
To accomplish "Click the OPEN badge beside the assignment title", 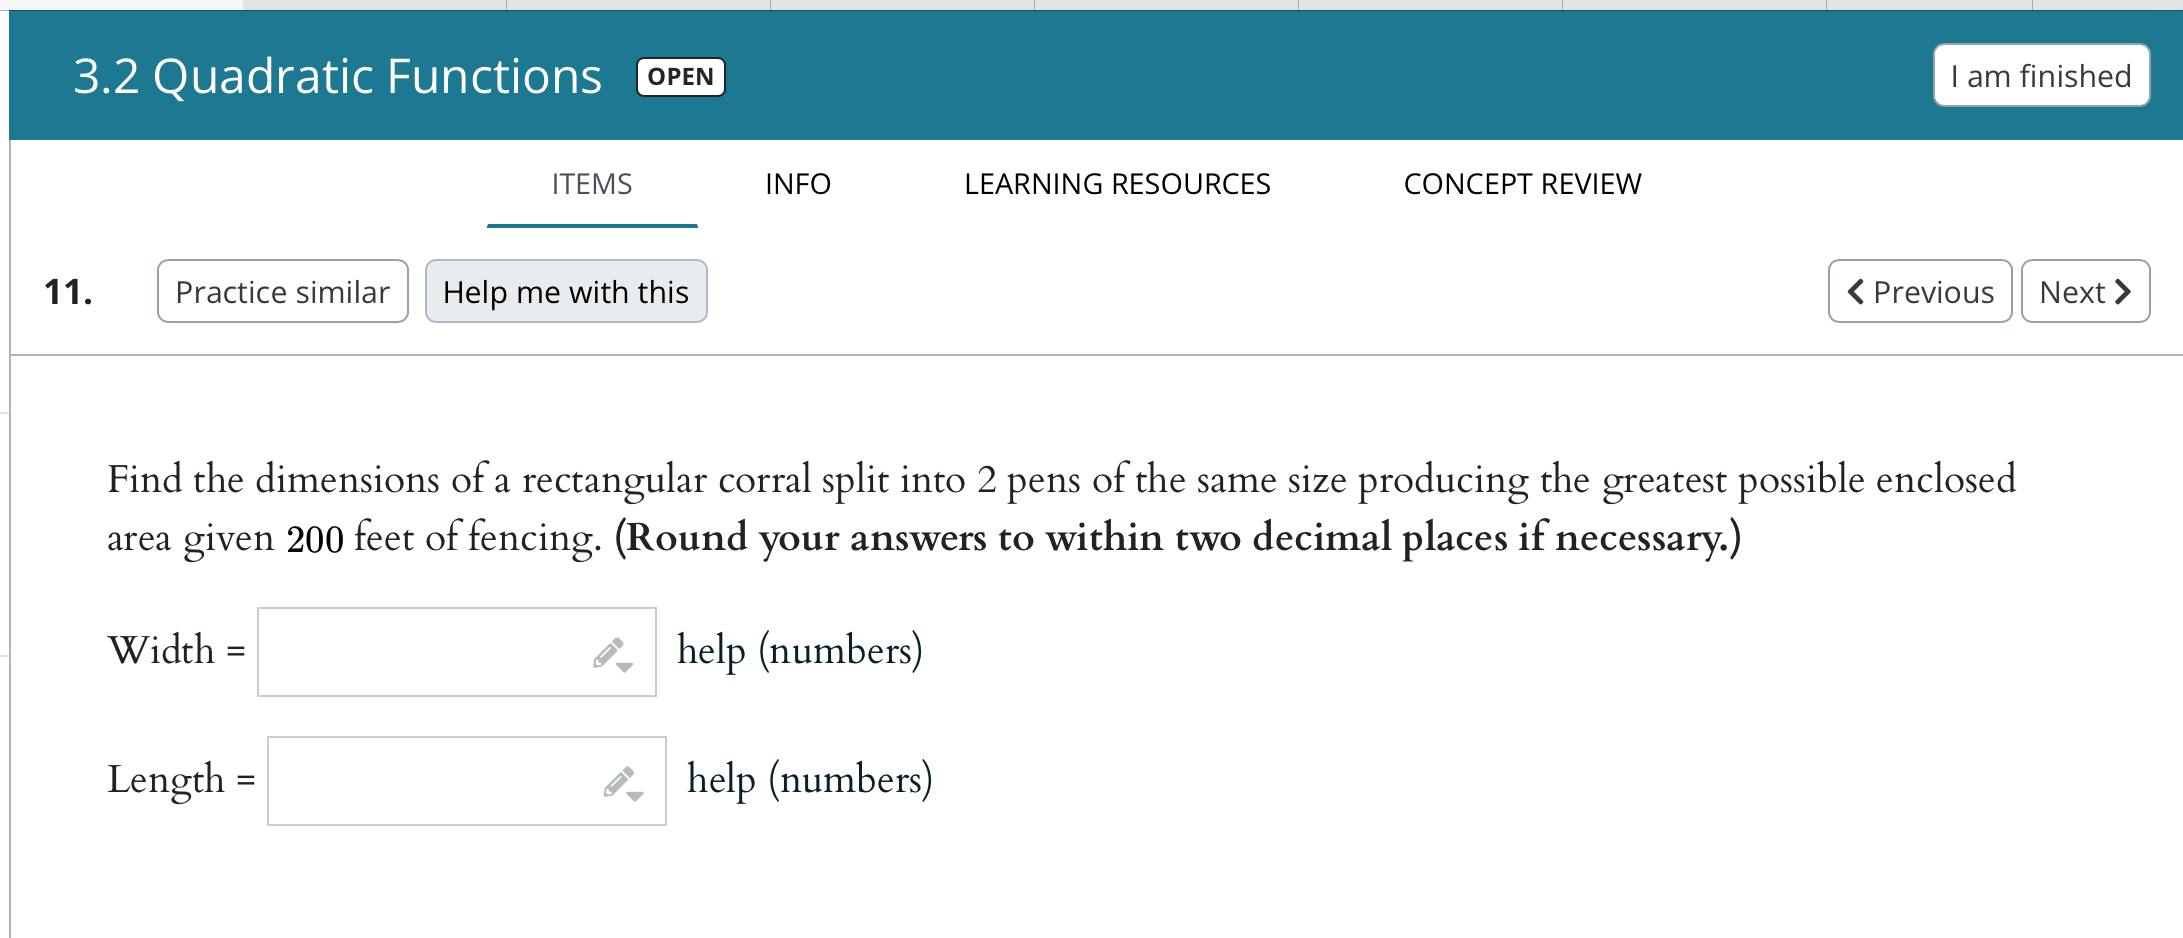I will [x=679, y=76].
